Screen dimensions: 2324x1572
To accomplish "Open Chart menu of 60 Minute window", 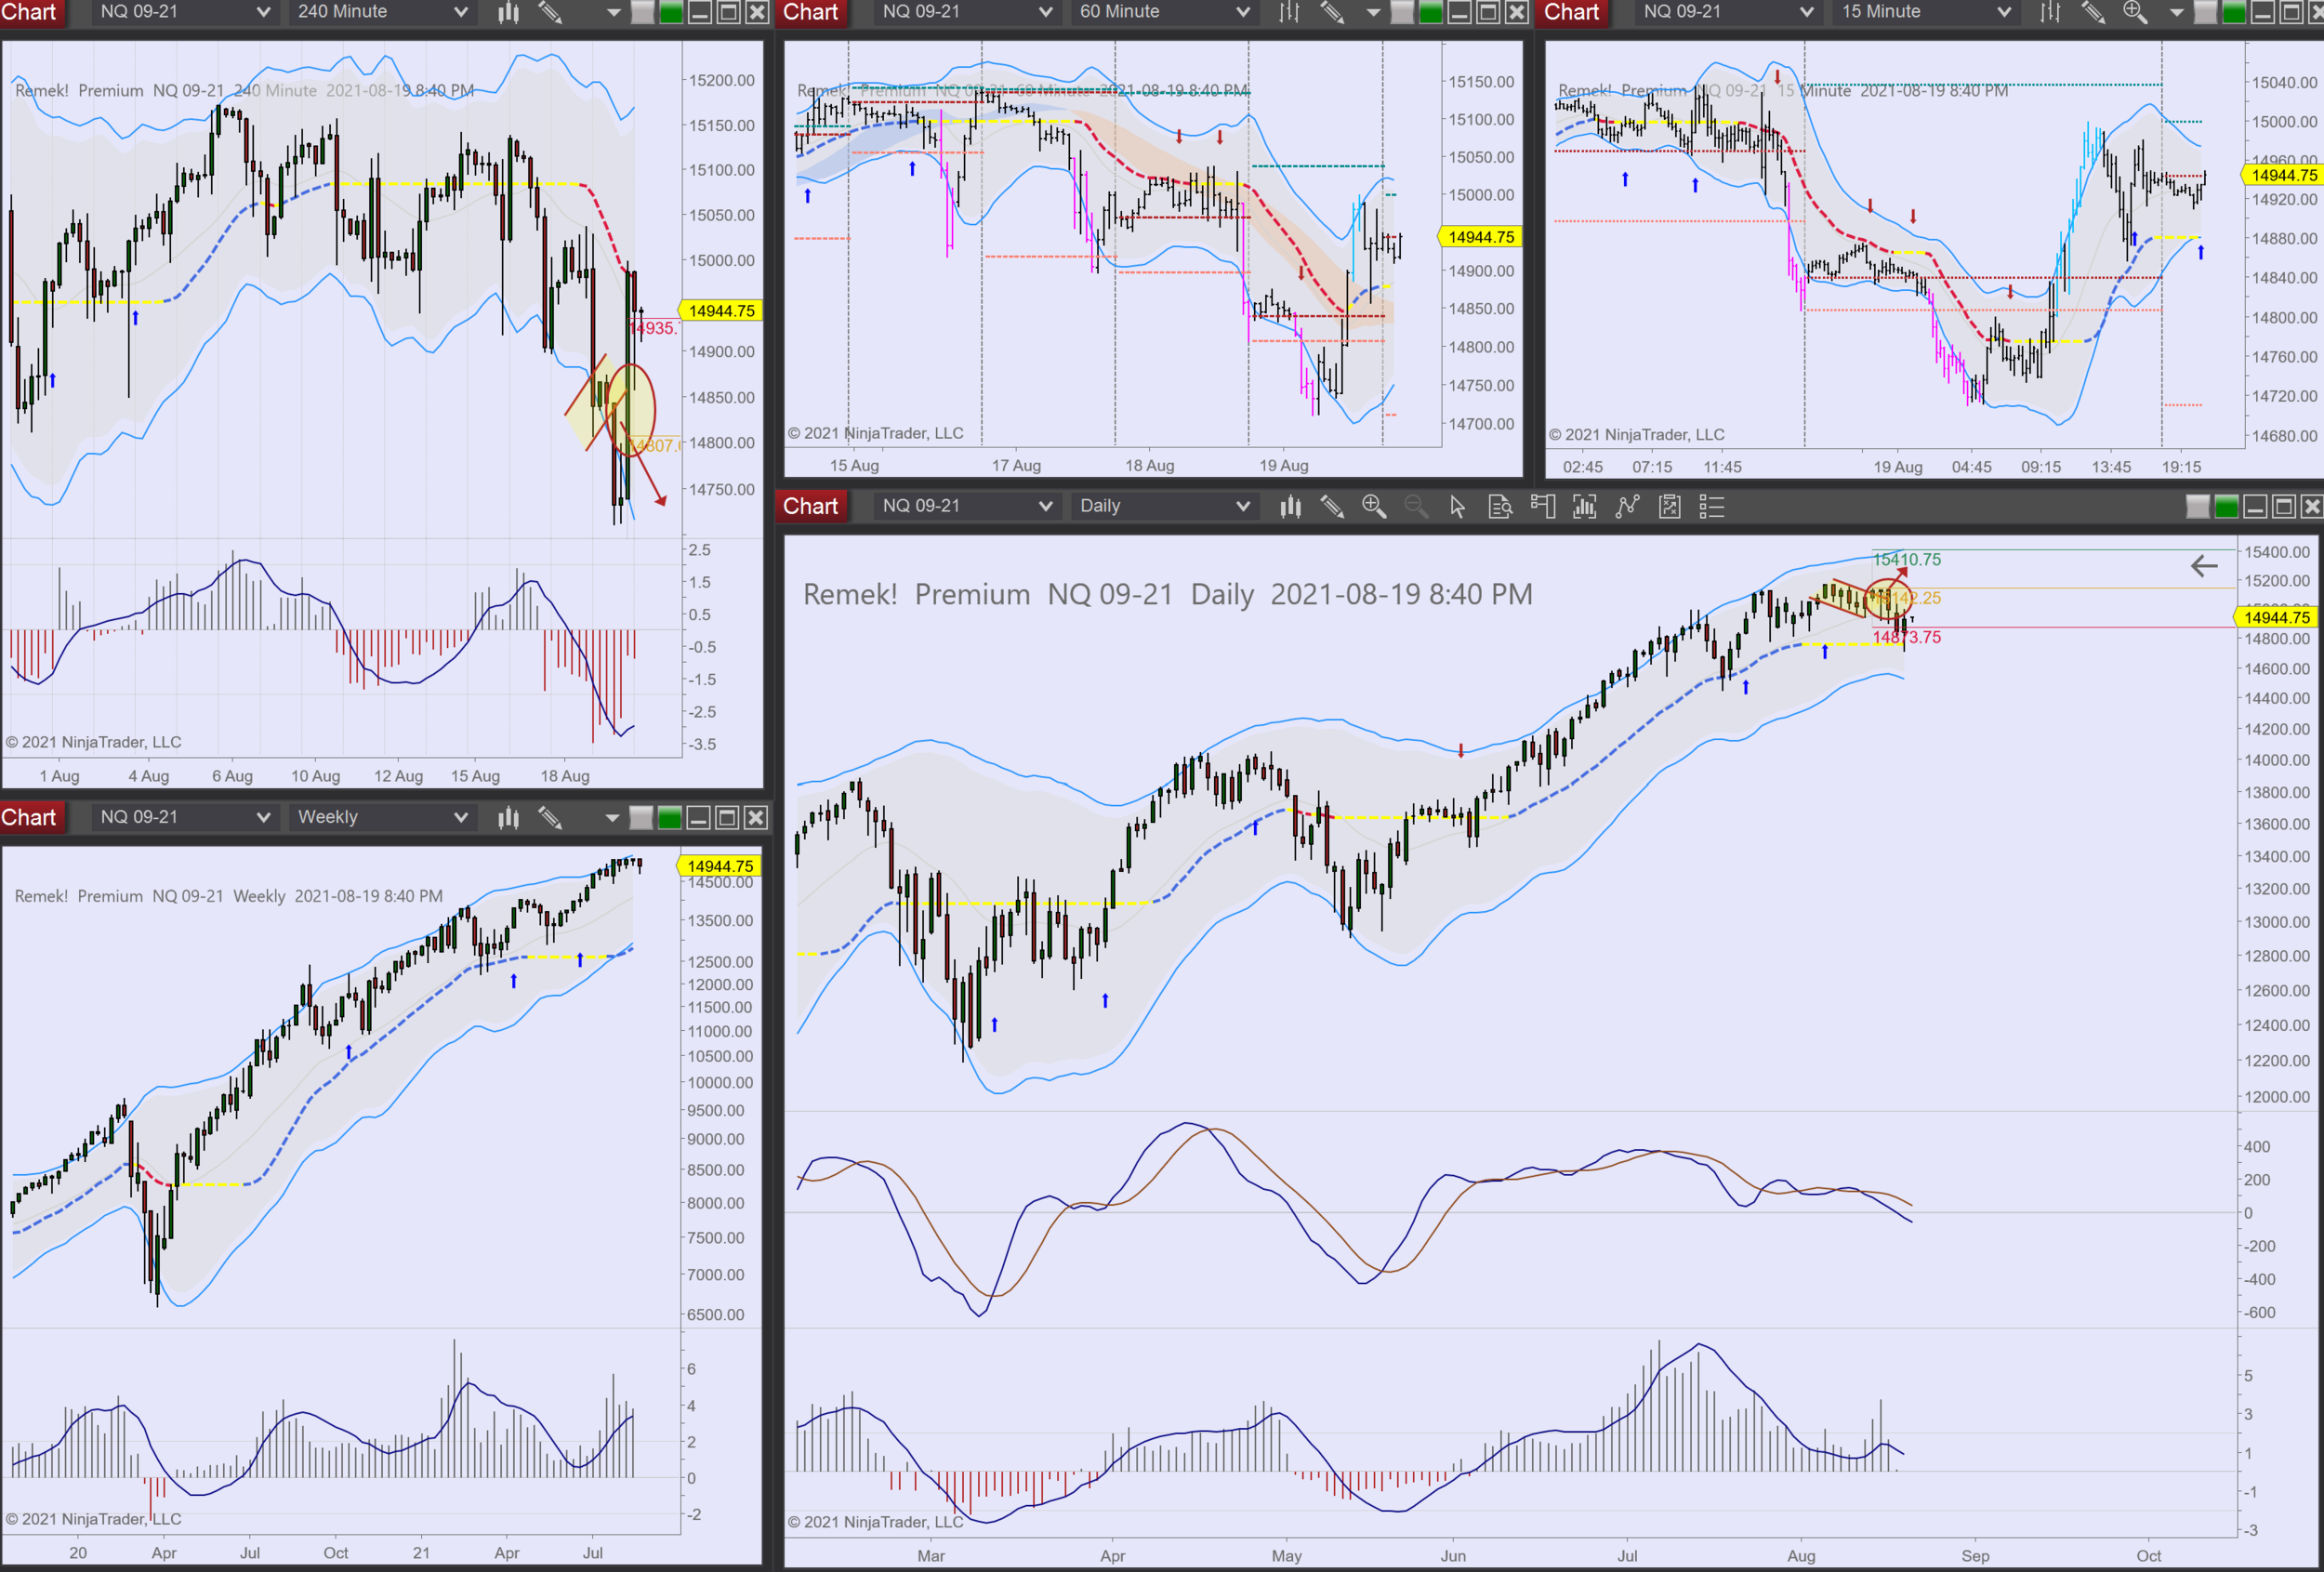I will tap(810, 12).
